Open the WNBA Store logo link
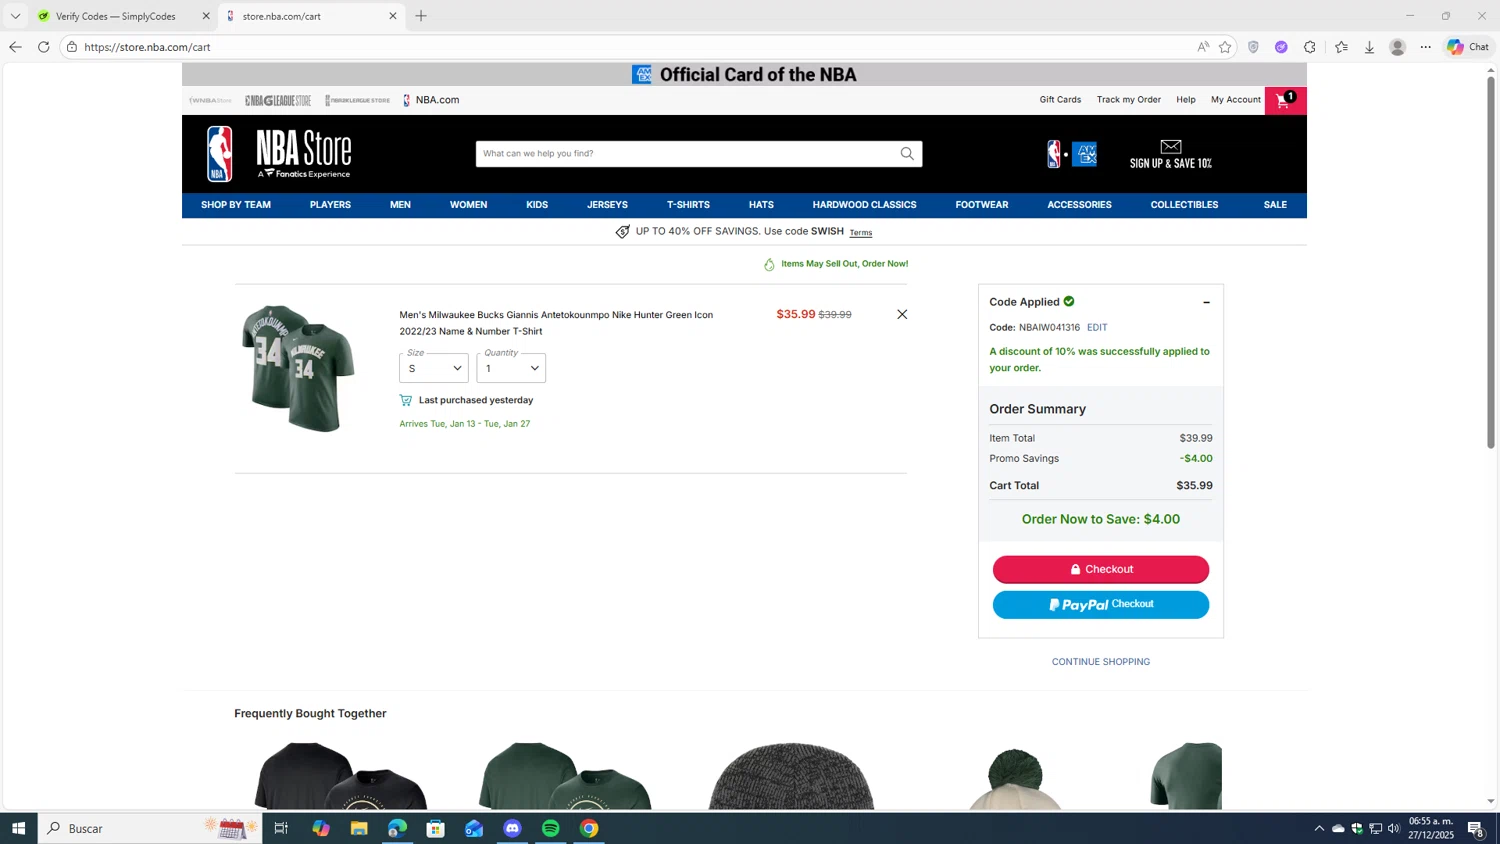The height and width of the screenshot is (844, 1500). pyautogui.click(x=210, y=100)
